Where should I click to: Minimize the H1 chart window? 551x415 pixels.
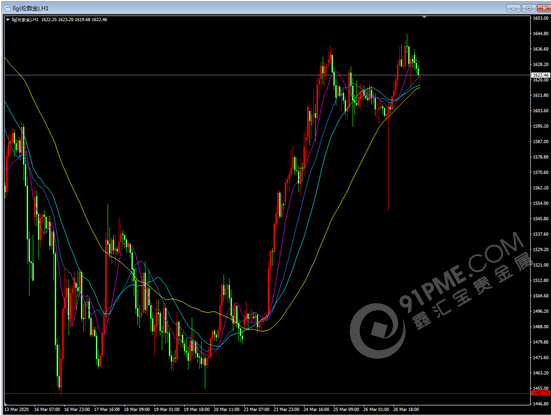[513, 8]
